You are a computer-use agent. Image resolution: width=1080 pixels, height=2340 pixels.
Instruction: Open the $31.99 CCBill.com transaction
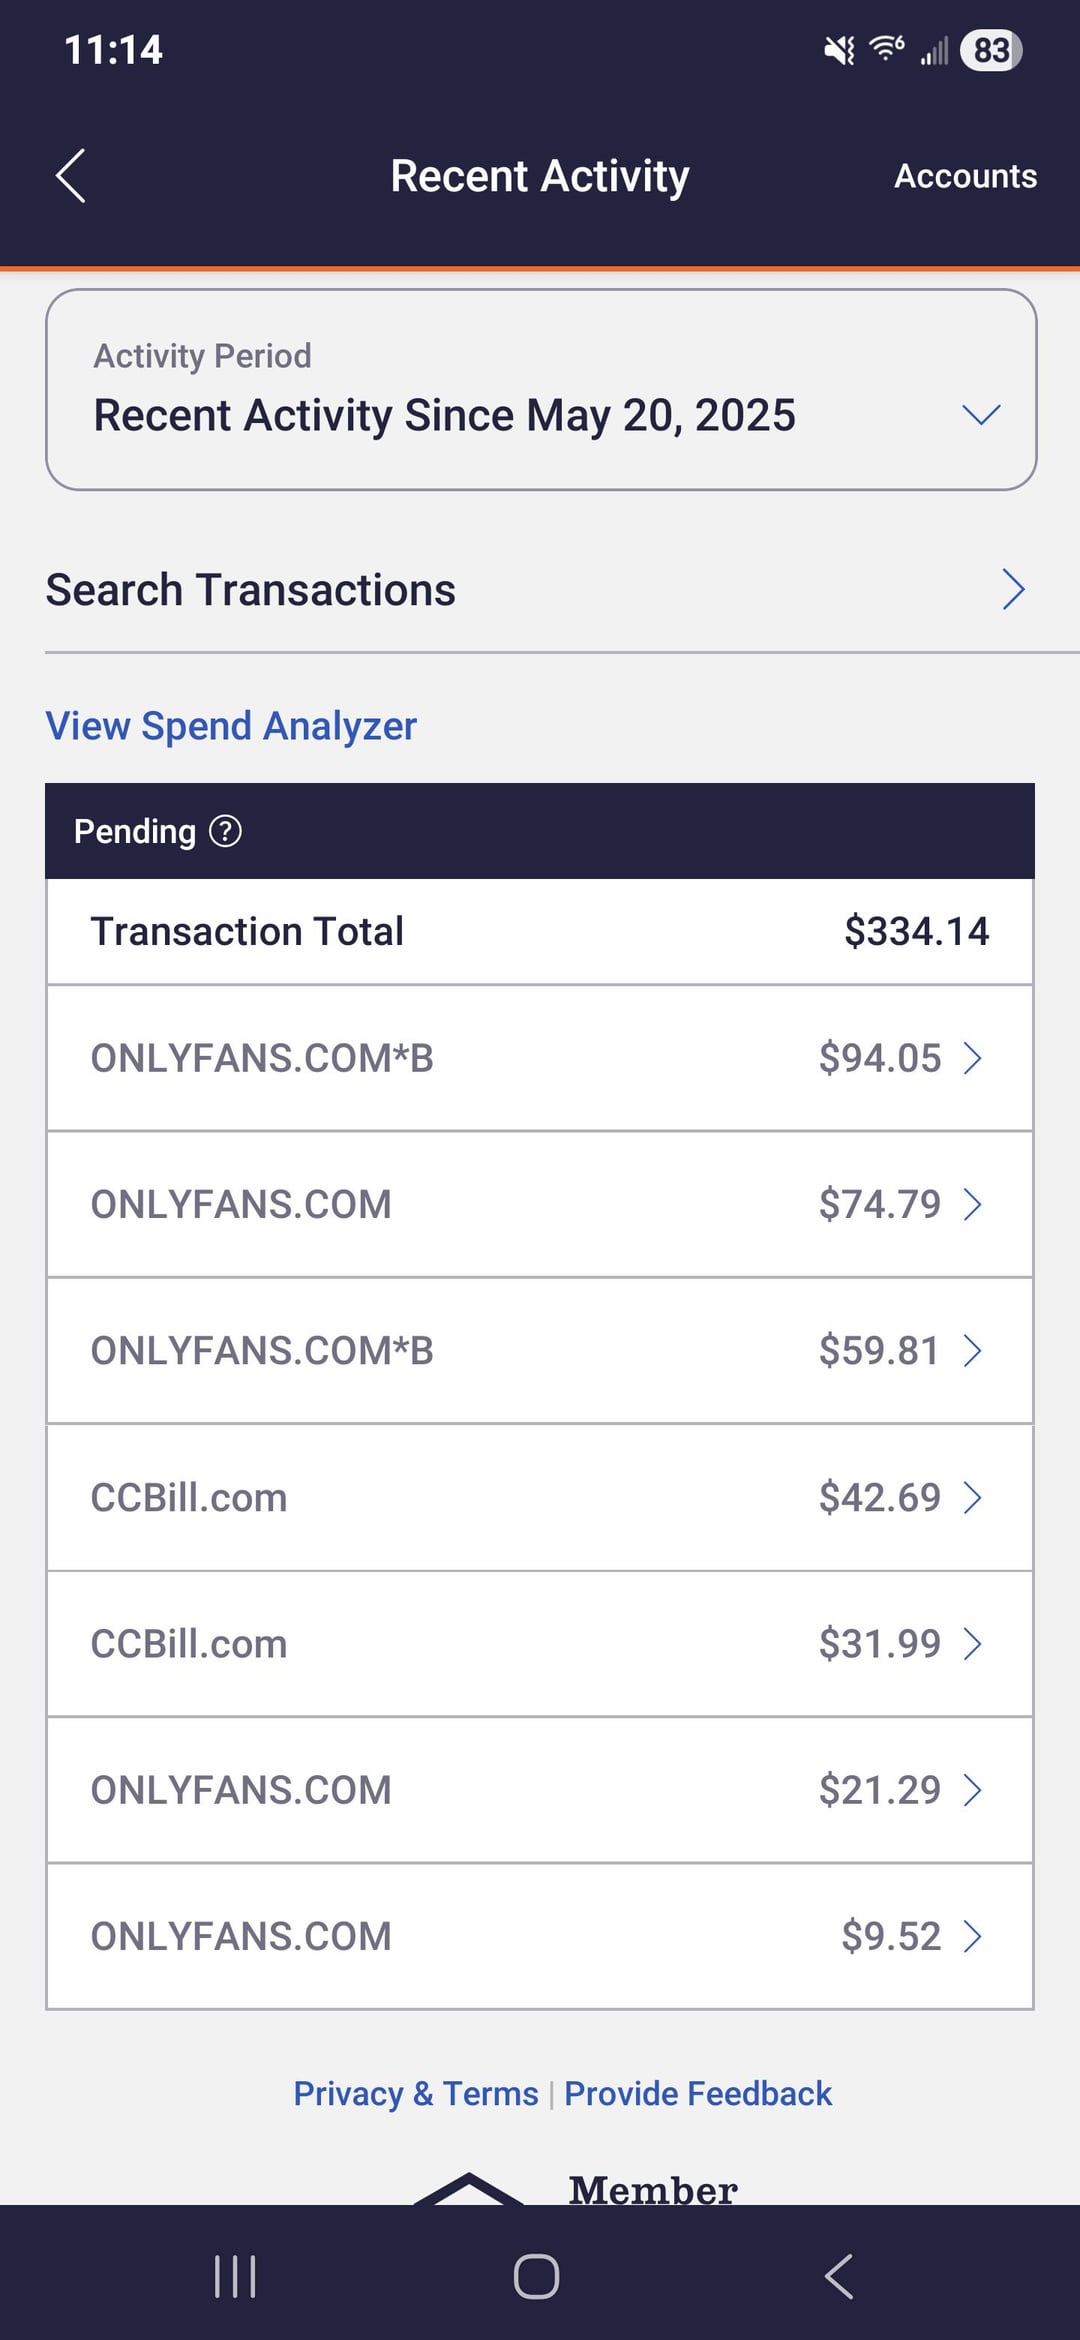[x=540, y=1643]
